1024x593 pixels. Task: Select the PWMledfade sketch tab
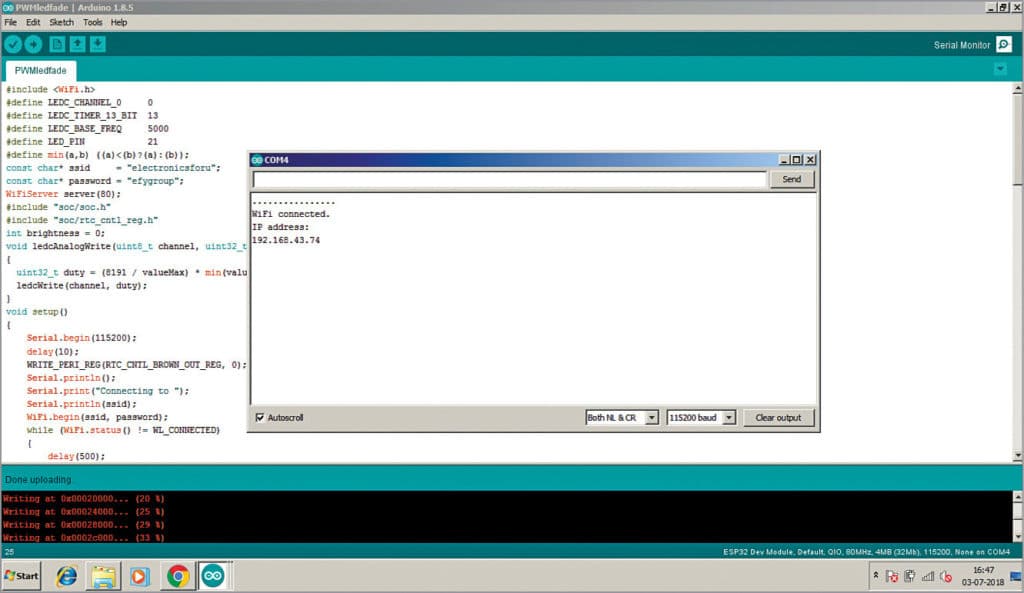click(x=40, y=71)
